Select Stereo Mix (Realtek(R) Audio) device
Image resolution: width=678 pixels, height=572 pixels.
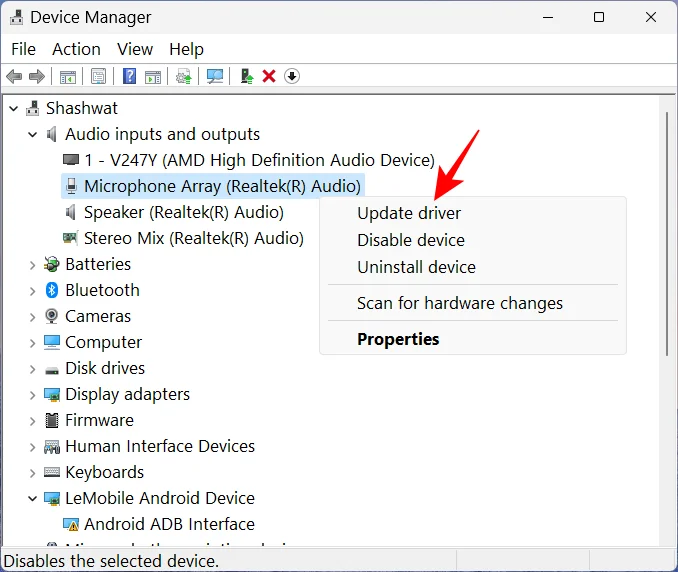pos(194,238)
